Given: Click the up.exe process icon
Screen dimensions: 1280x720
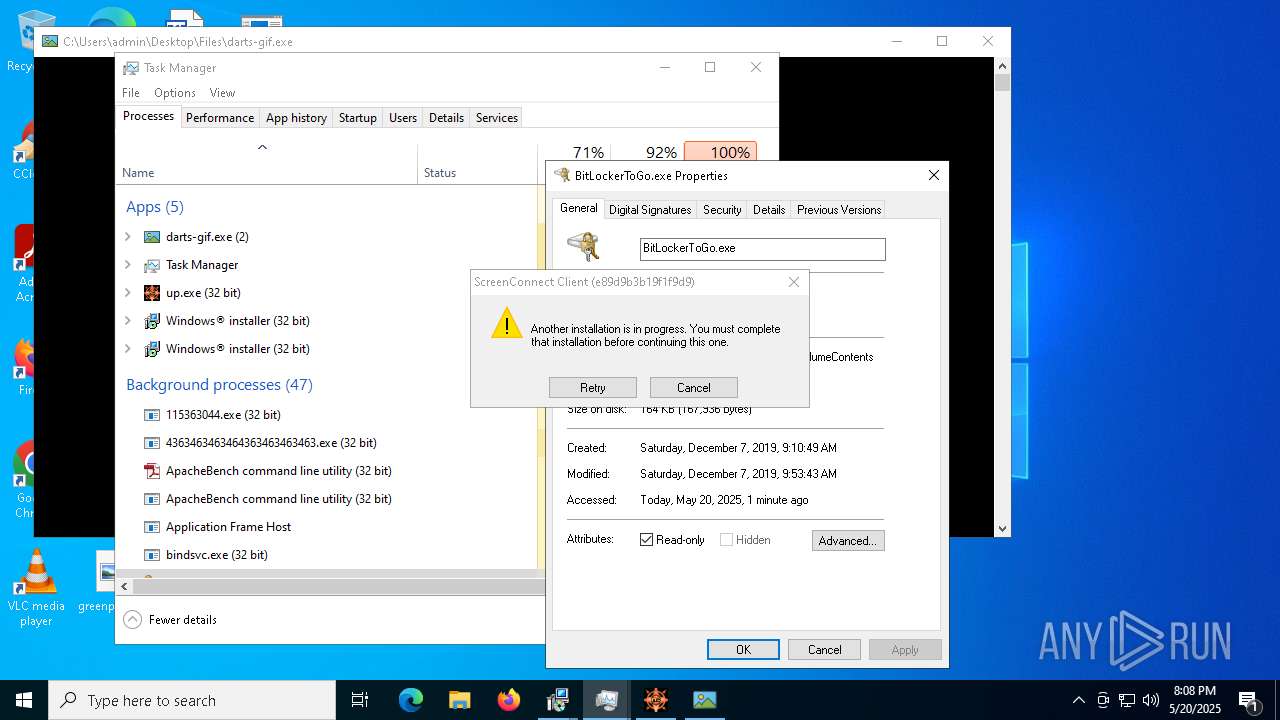Looking at the screenshot, I should [152, 293].
